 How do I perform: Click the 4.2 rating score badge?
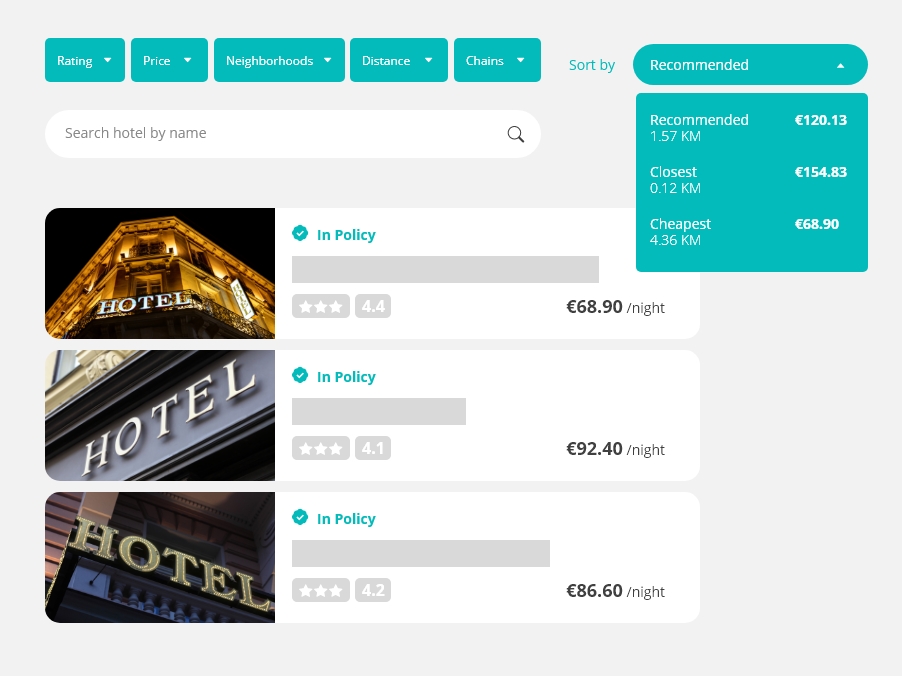[372, 590]
